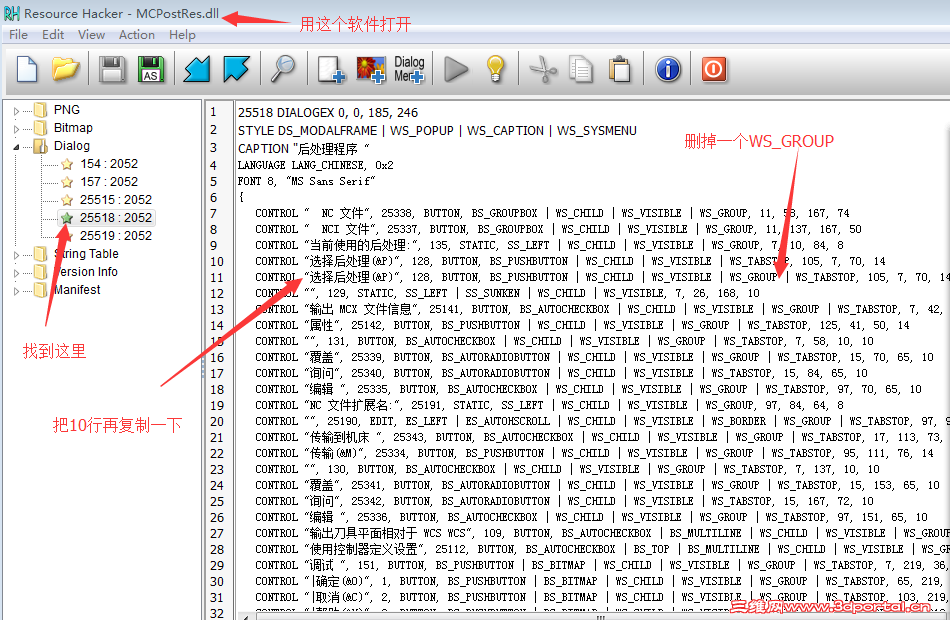The height and width of the screenshot is (620, 950).
Task: Select the PNG folder label
Action: (x=67, y=110)
